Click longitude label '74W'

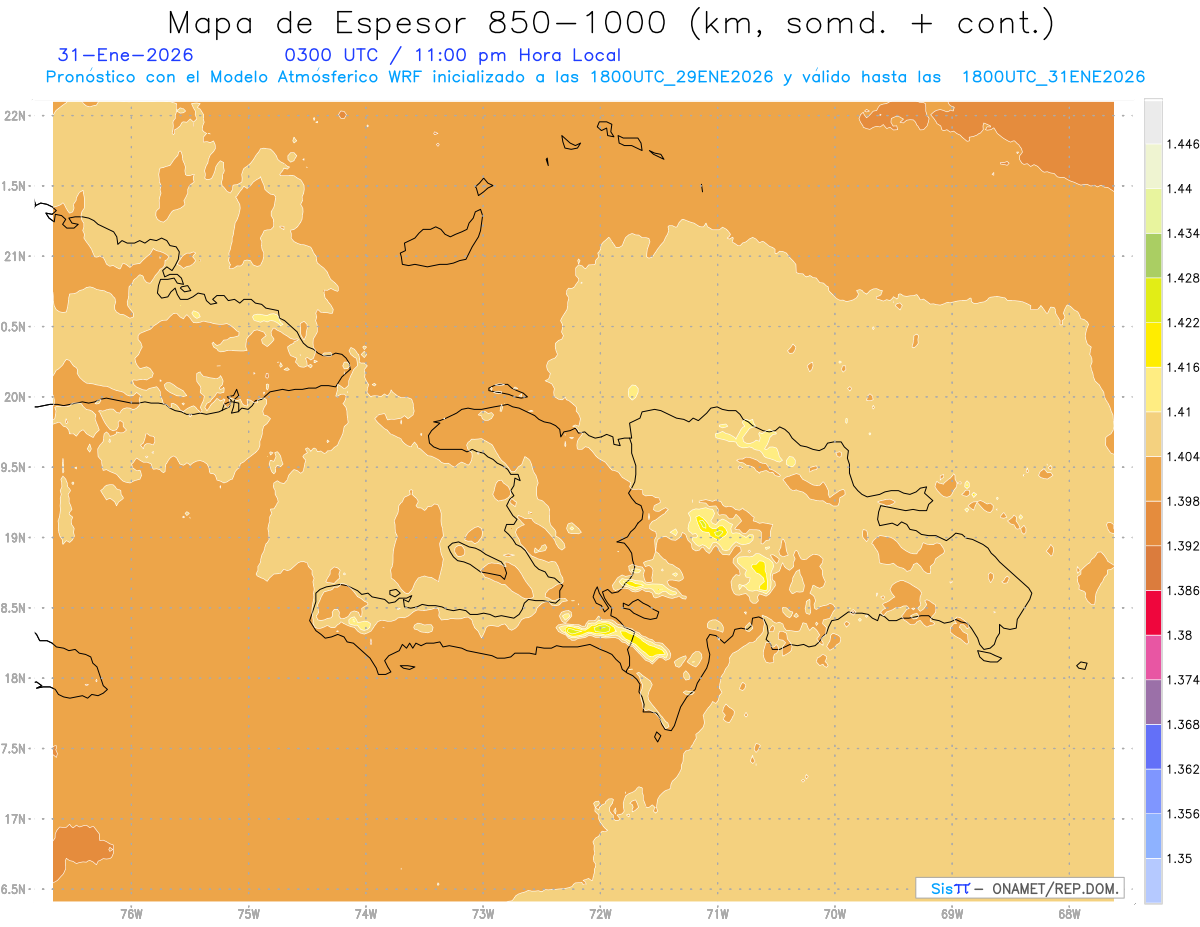click(x=366, y=913)
